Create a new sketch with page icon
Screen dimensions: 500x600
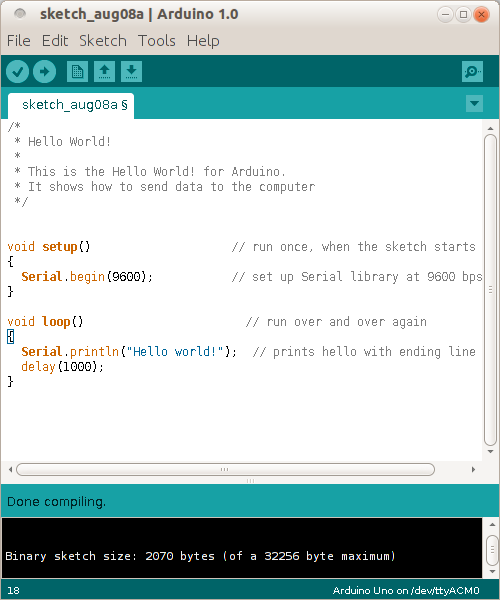77,72
